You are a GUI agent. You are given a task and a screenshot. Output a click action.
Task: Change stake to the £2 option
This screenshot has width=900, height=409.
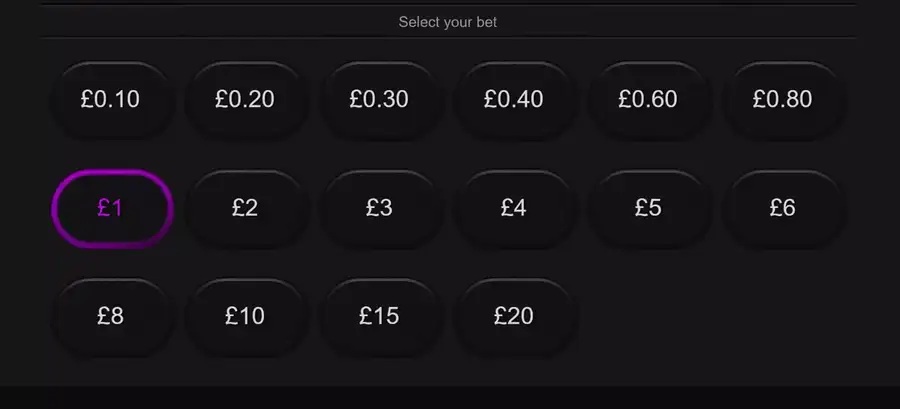245,208
